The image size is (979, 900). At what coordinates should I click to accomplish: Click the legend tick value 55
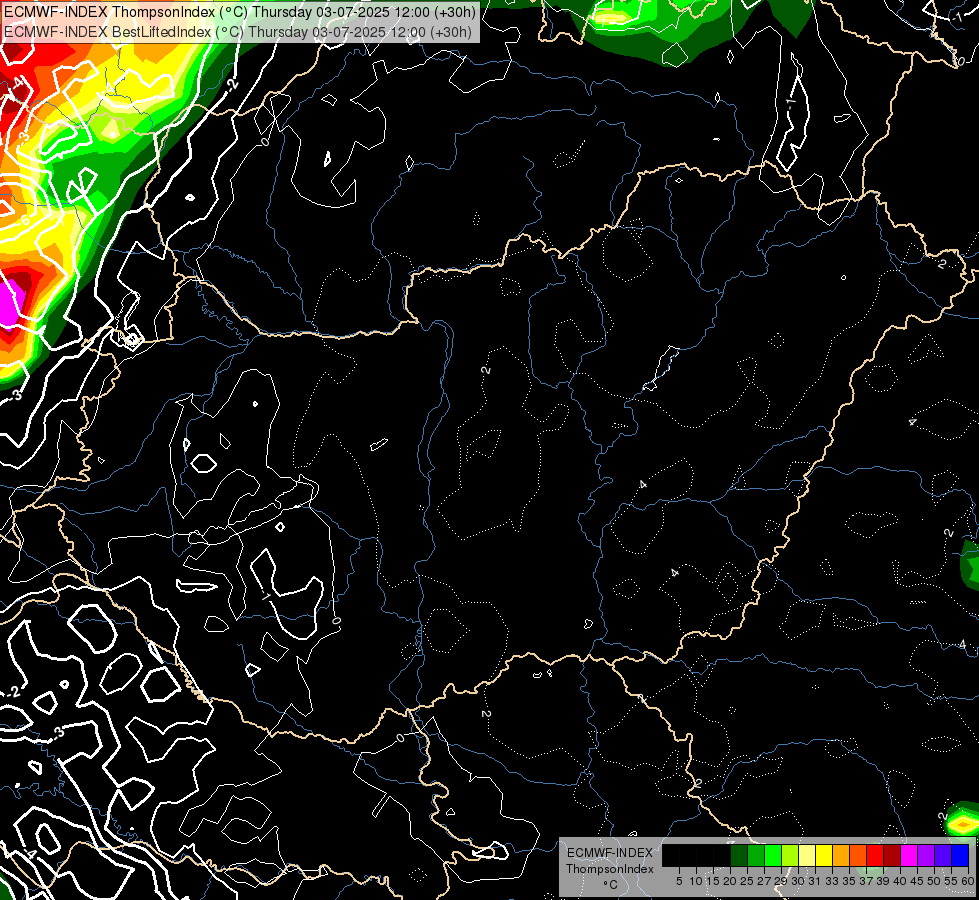951,881
